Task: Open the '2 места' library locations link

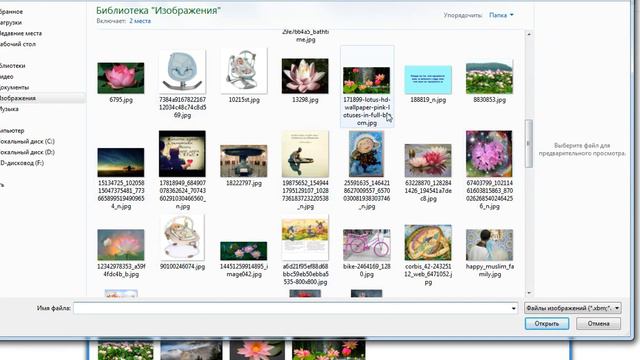Action: 140,21
